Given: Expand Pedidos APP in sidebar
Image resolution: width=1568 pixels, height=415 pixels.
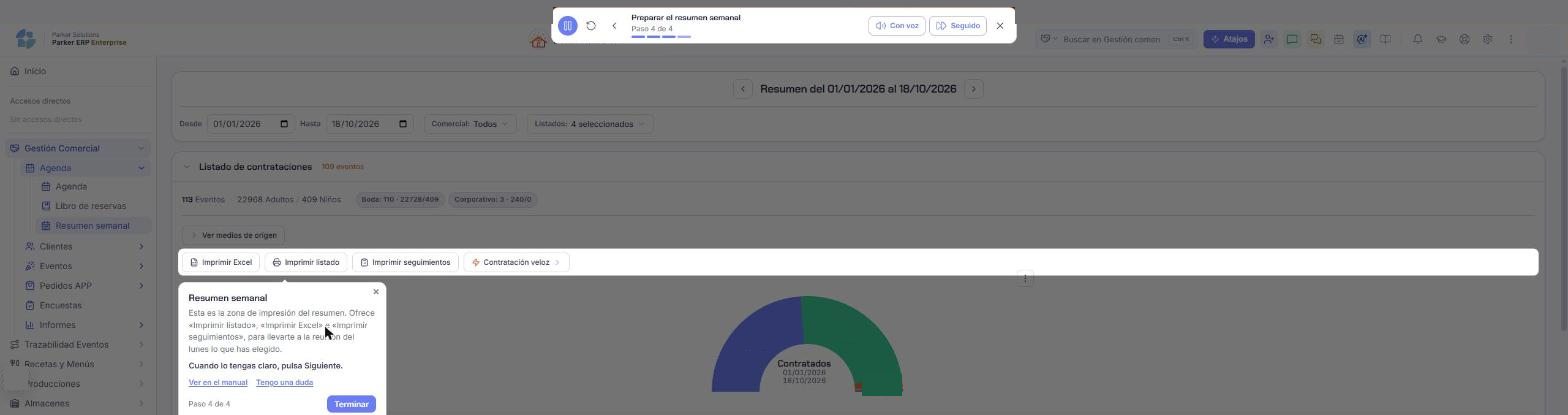Looking at the screenshot, I should pyautogui.click(x=86, y=286).
